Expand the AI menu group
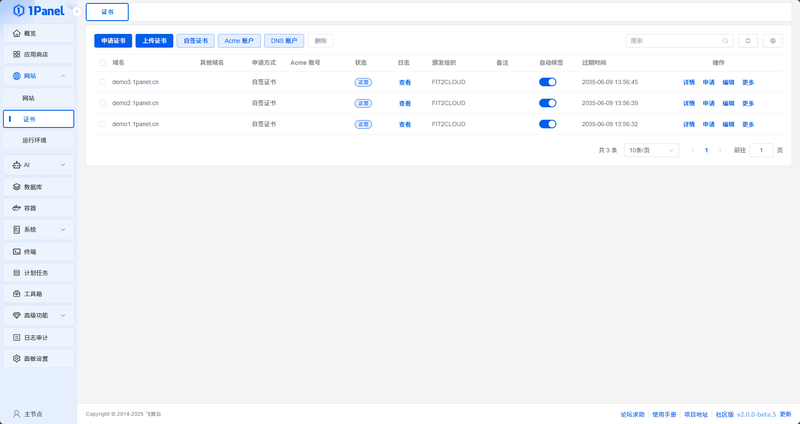Screen dimensions: 800x424 click(x=39, y=165)
